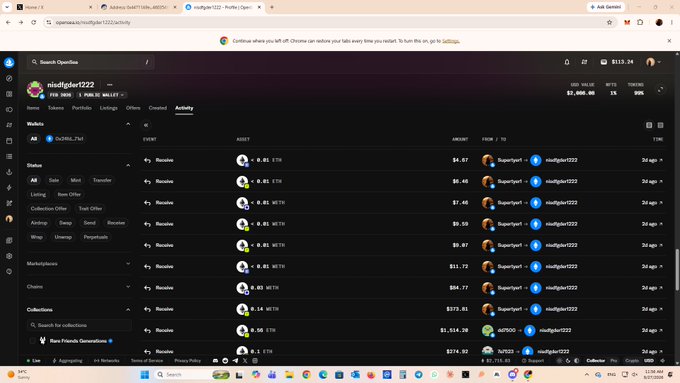Screen dimensions: 680x383
Task: Select the 0x24fd wallet filter chip
Action: (65, 139)
